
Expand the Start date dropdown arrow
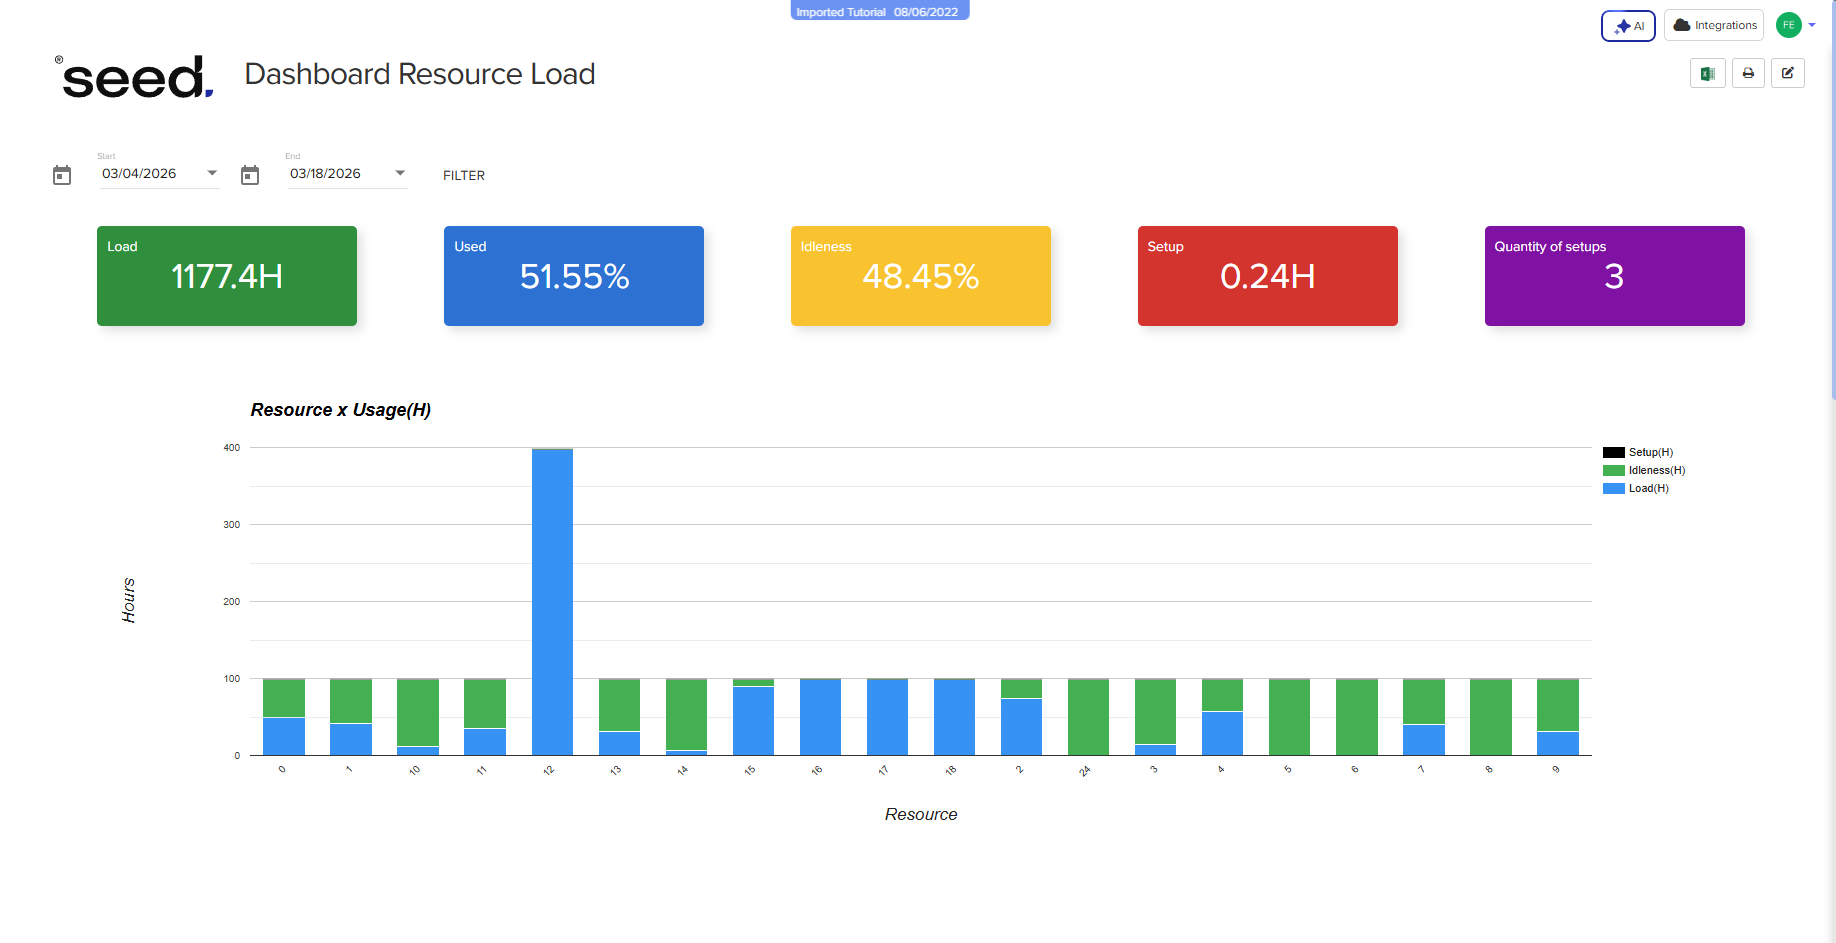[x=212, y=173]
